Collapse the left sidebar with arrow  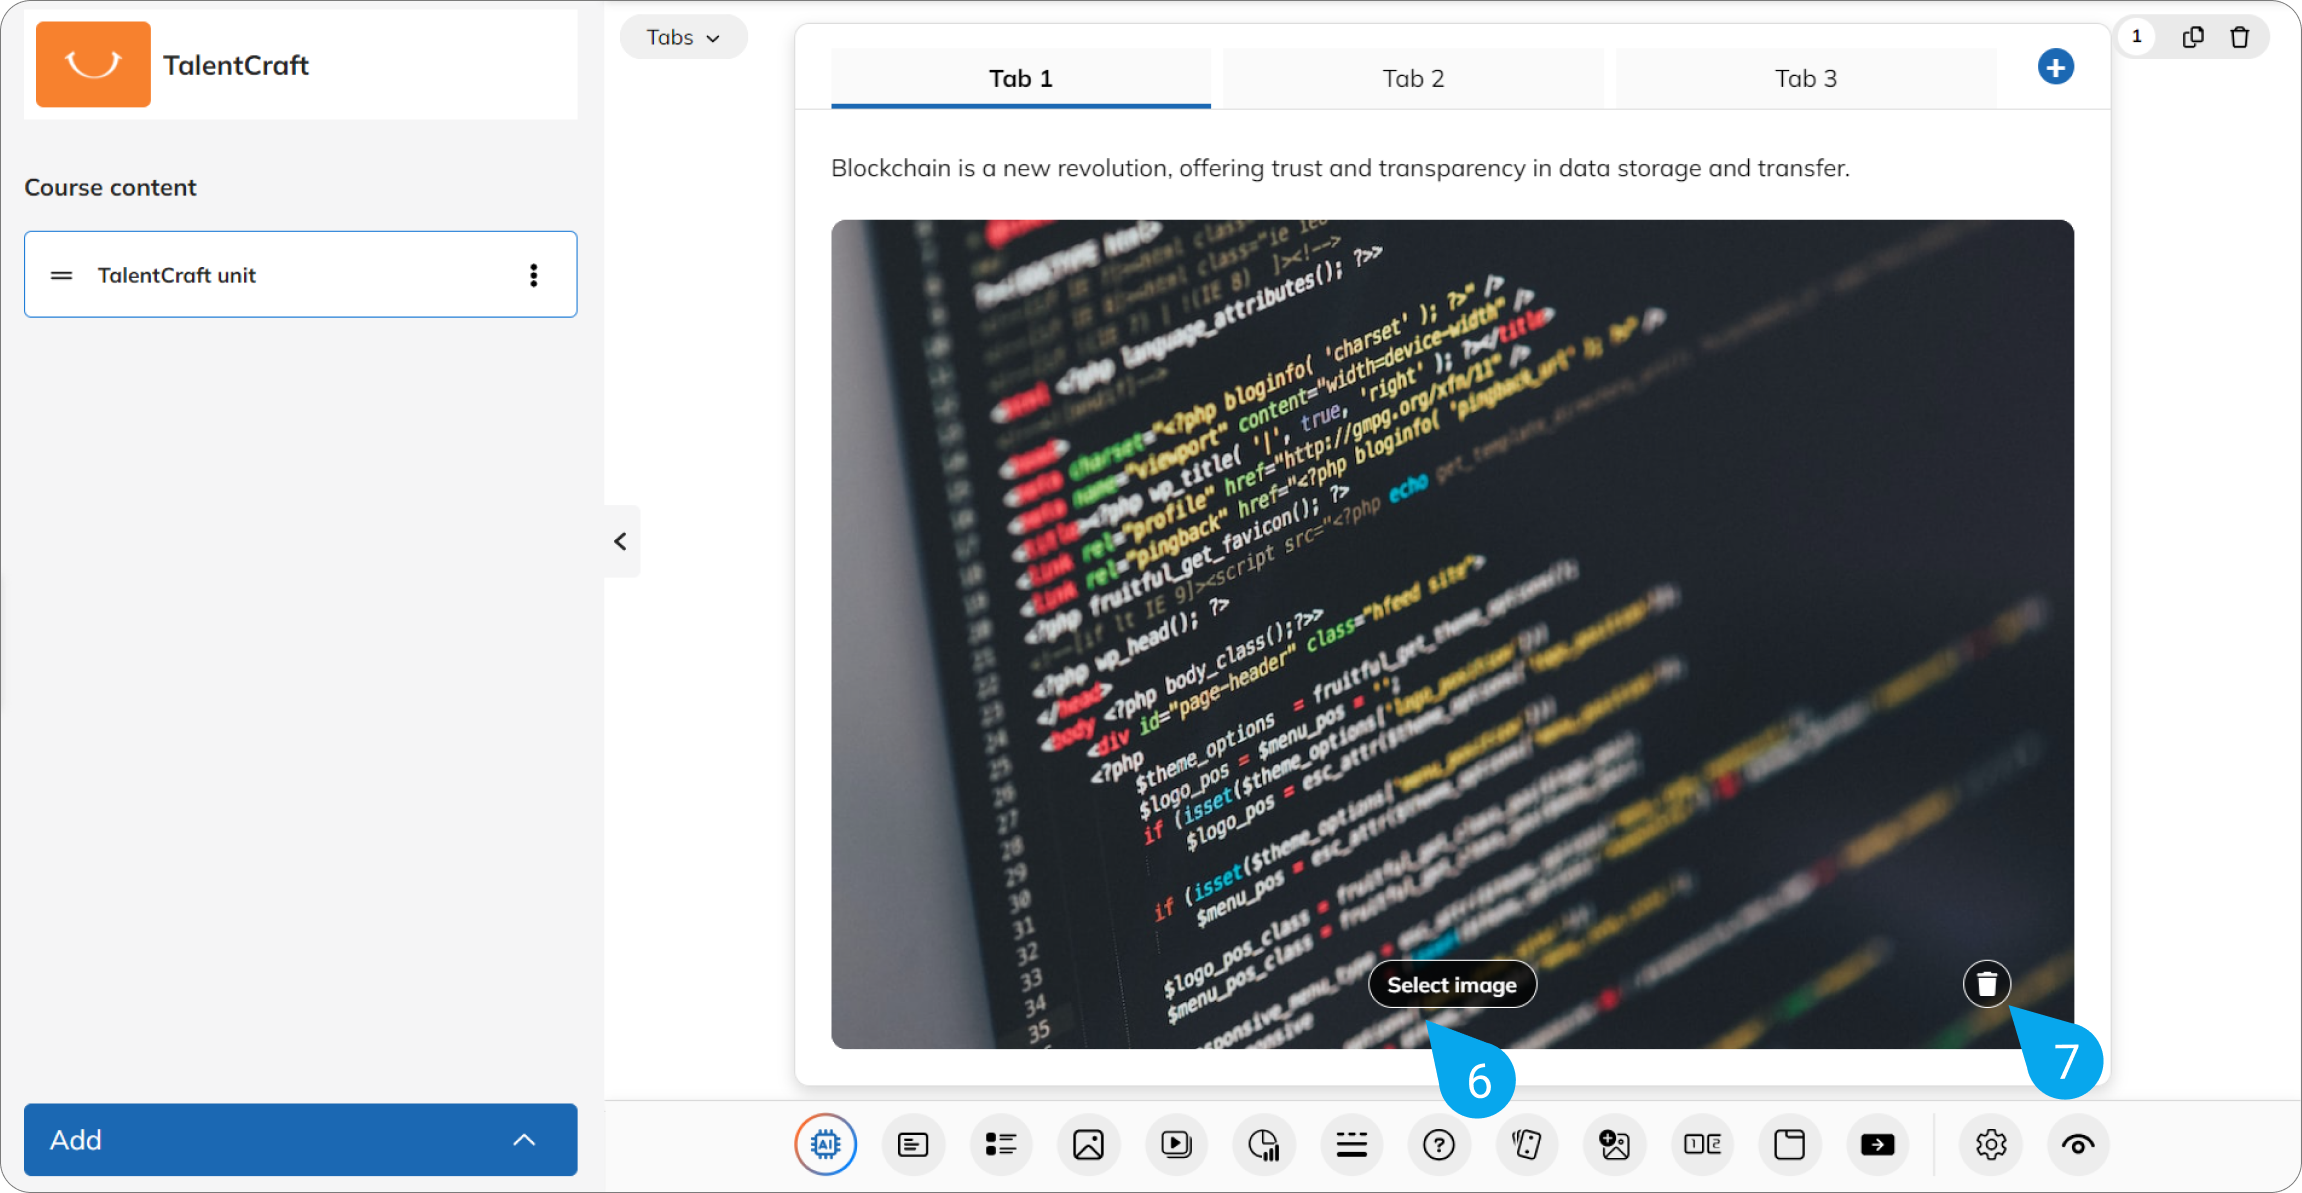coord(621,541)
